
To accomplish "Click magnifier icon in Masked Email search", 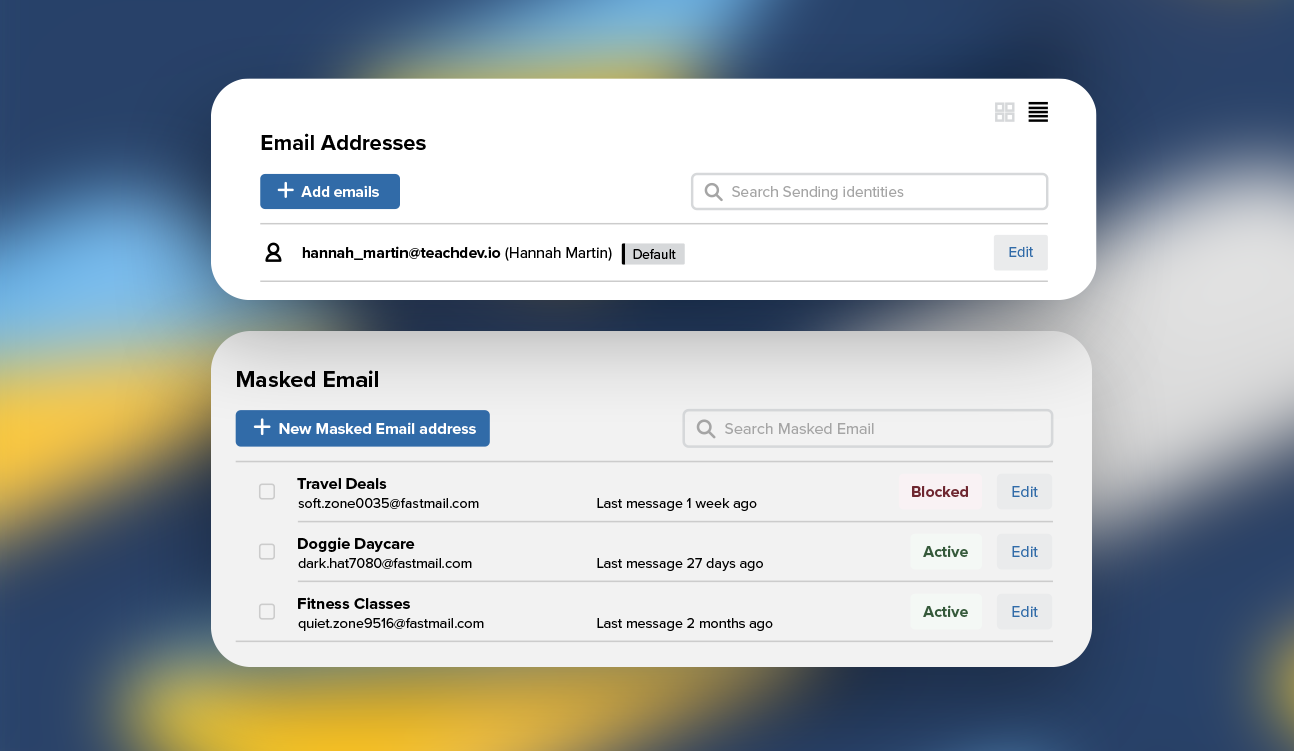I will [706, 429].
